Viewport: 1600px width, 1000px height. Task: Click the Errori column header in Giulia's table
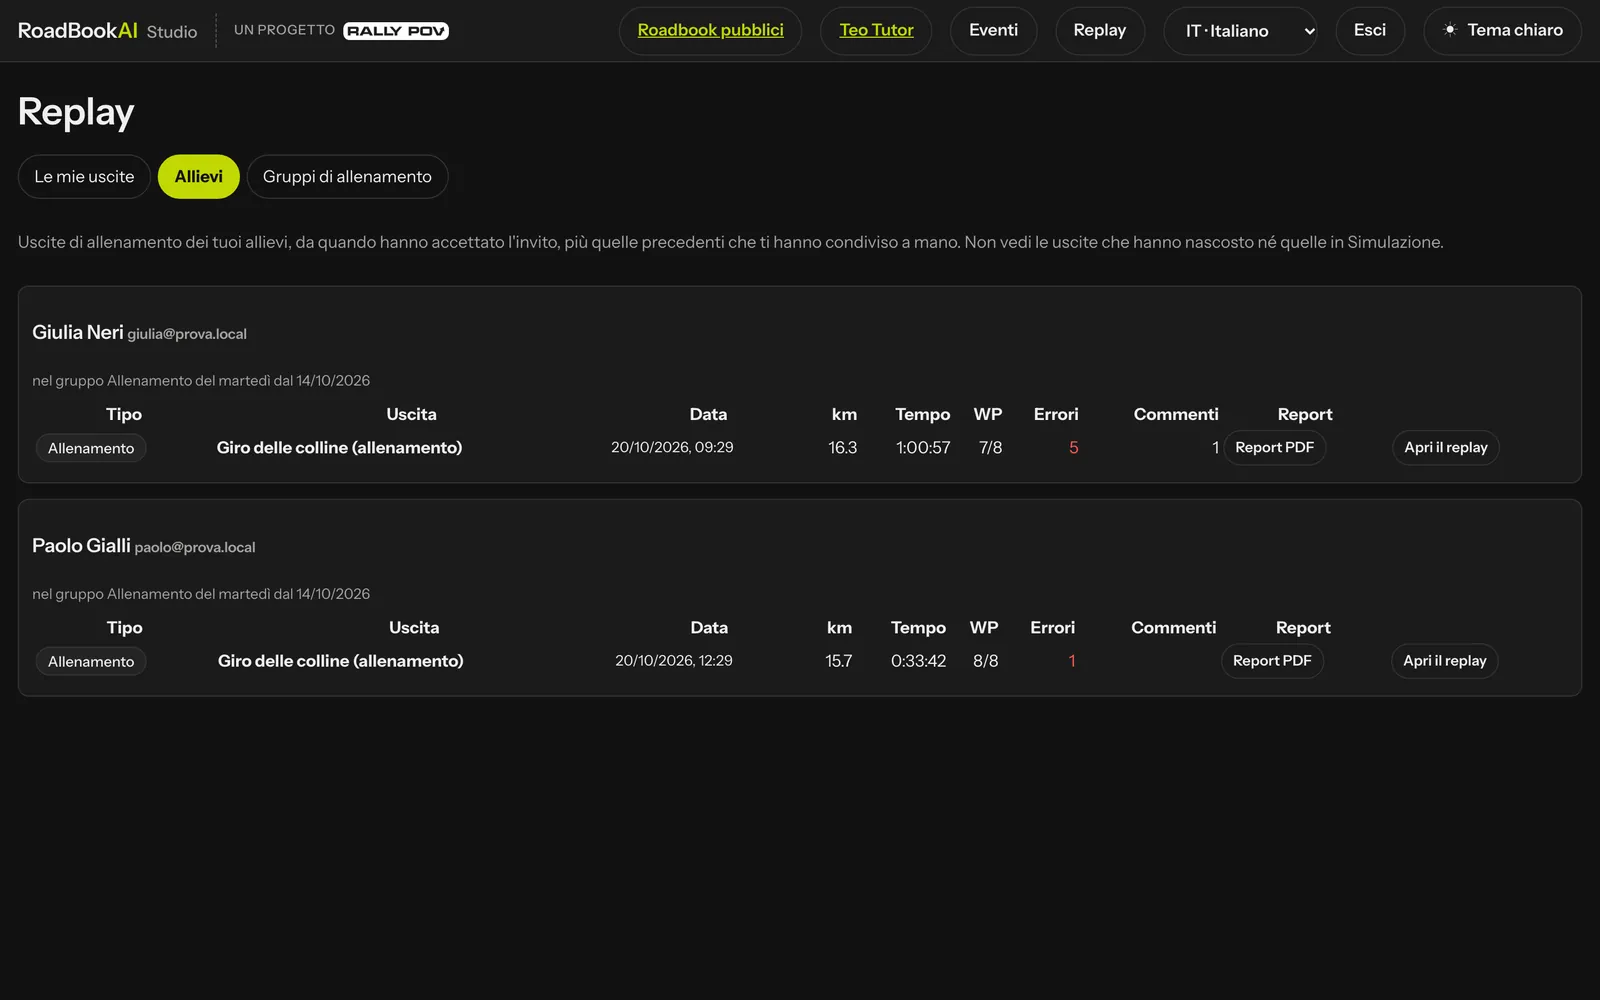[1056, 414]
